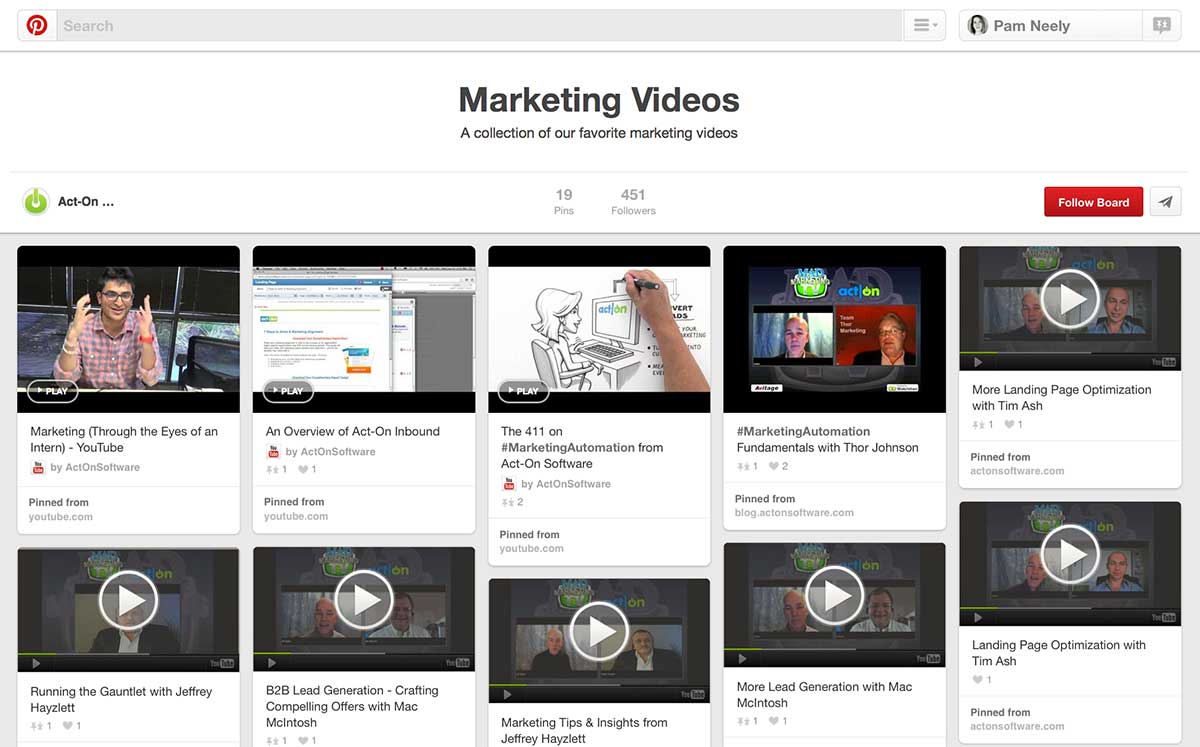Image resolution: width=1200 pixels, height=747 pixels.
Task: Play the 411 on MarketingAutomation video
Action: [524, 391]
